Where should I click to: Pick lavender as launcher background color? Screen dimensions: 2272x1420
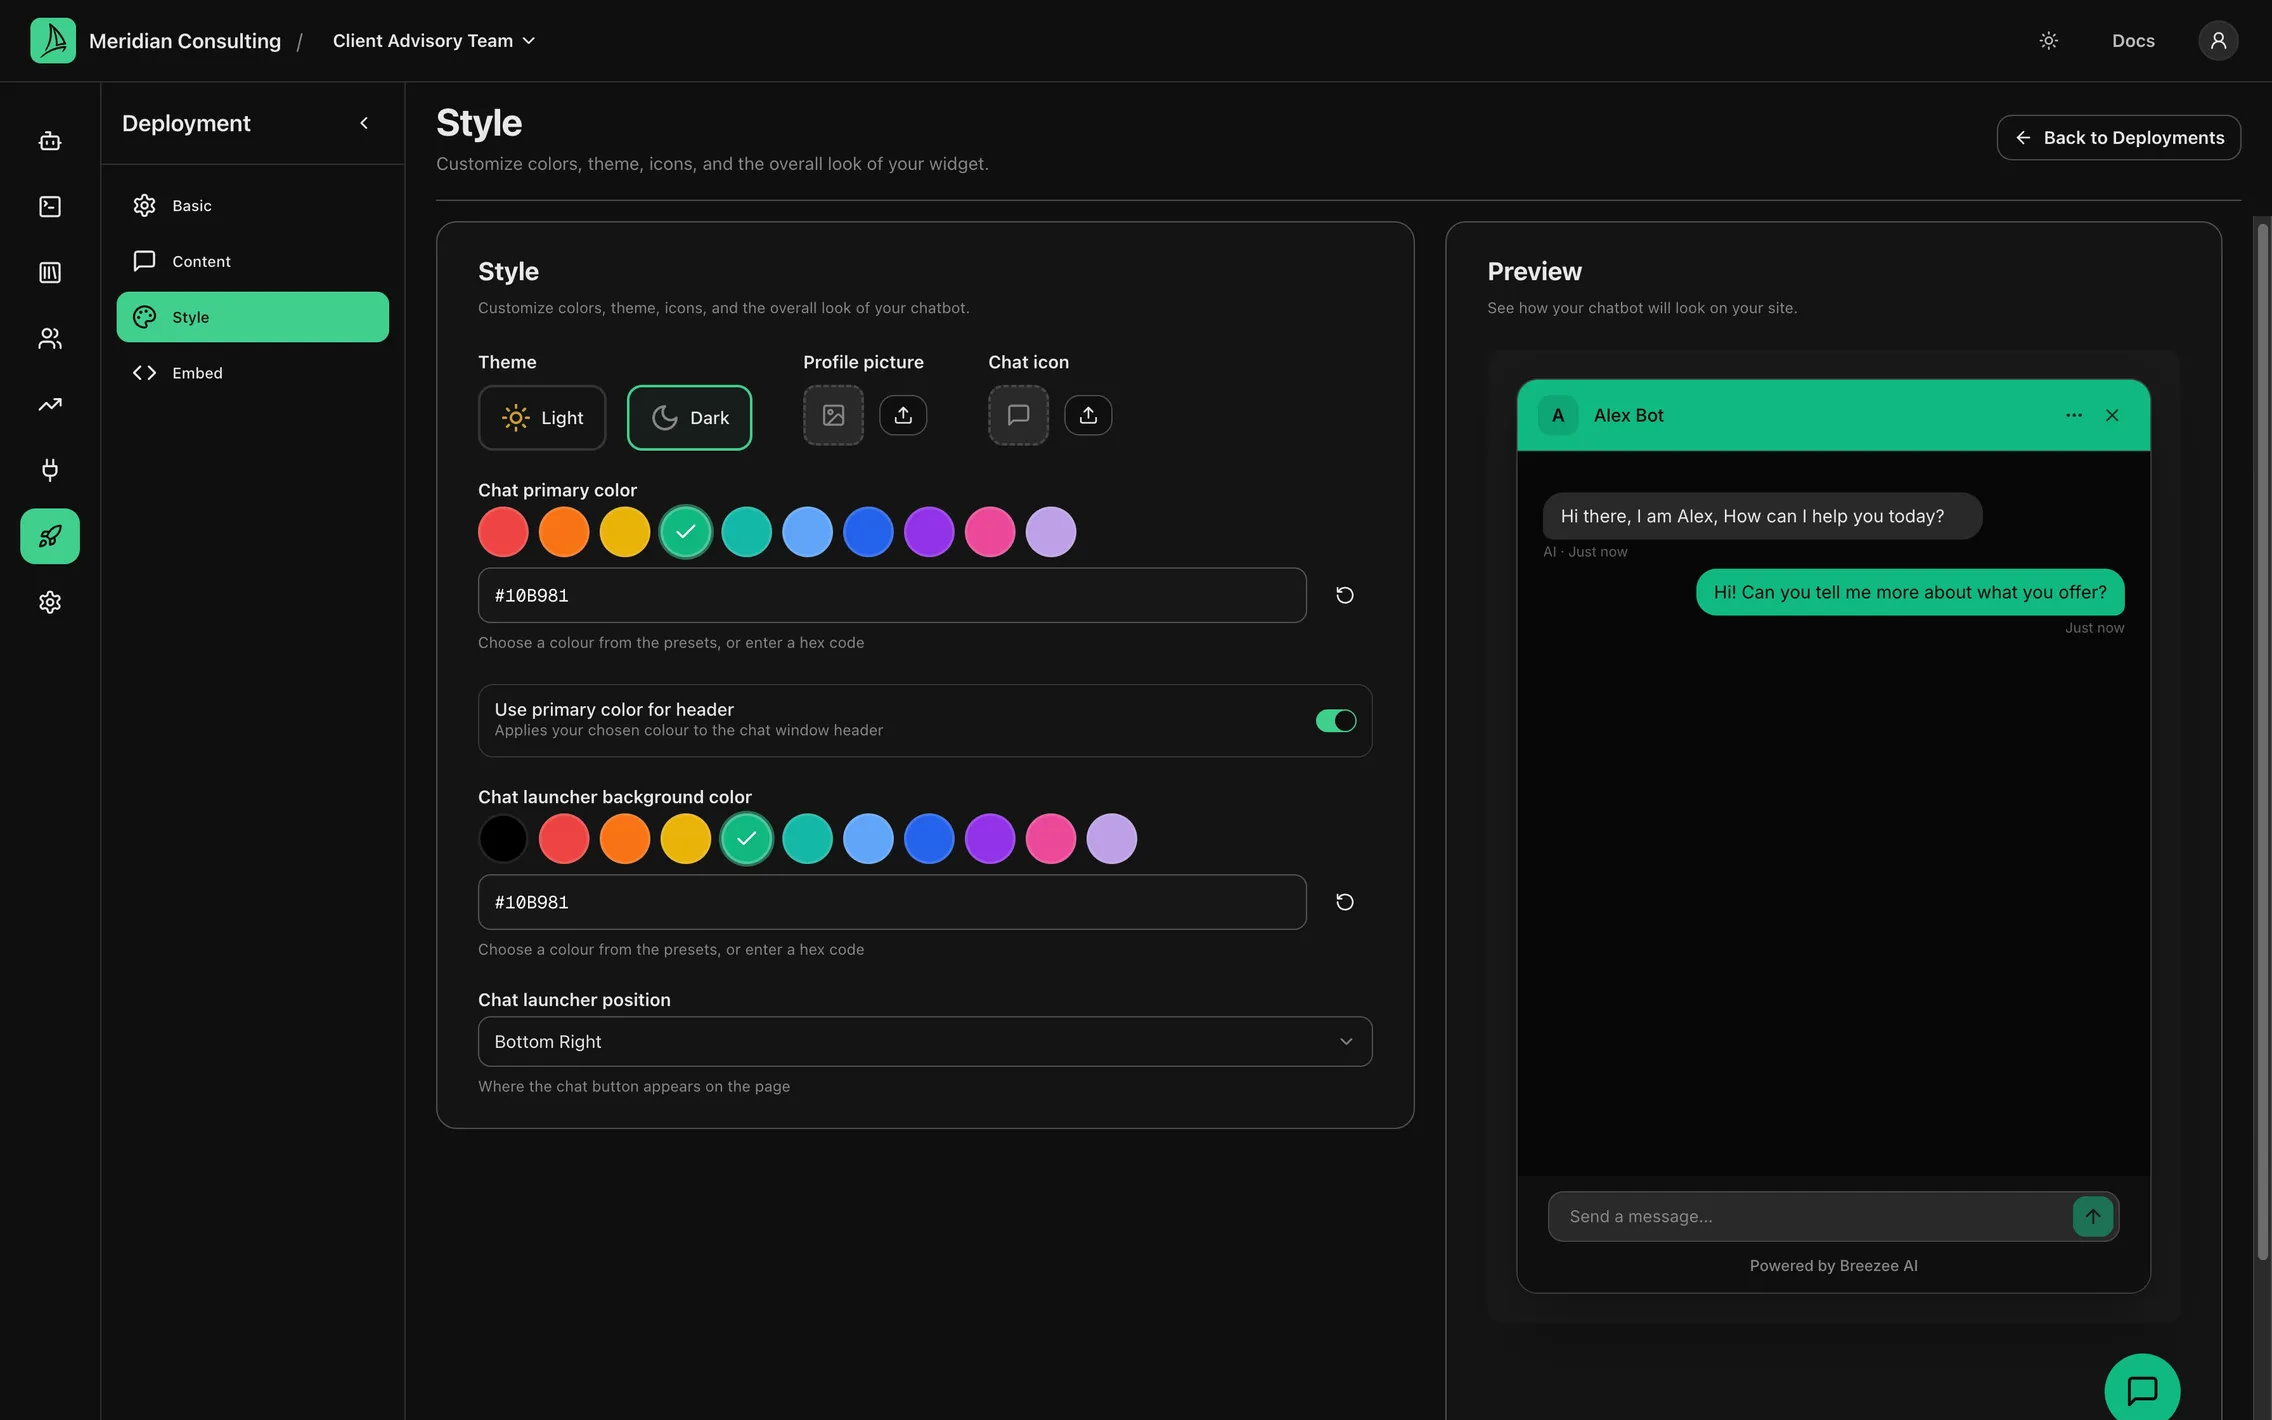tap(1112, 838)
